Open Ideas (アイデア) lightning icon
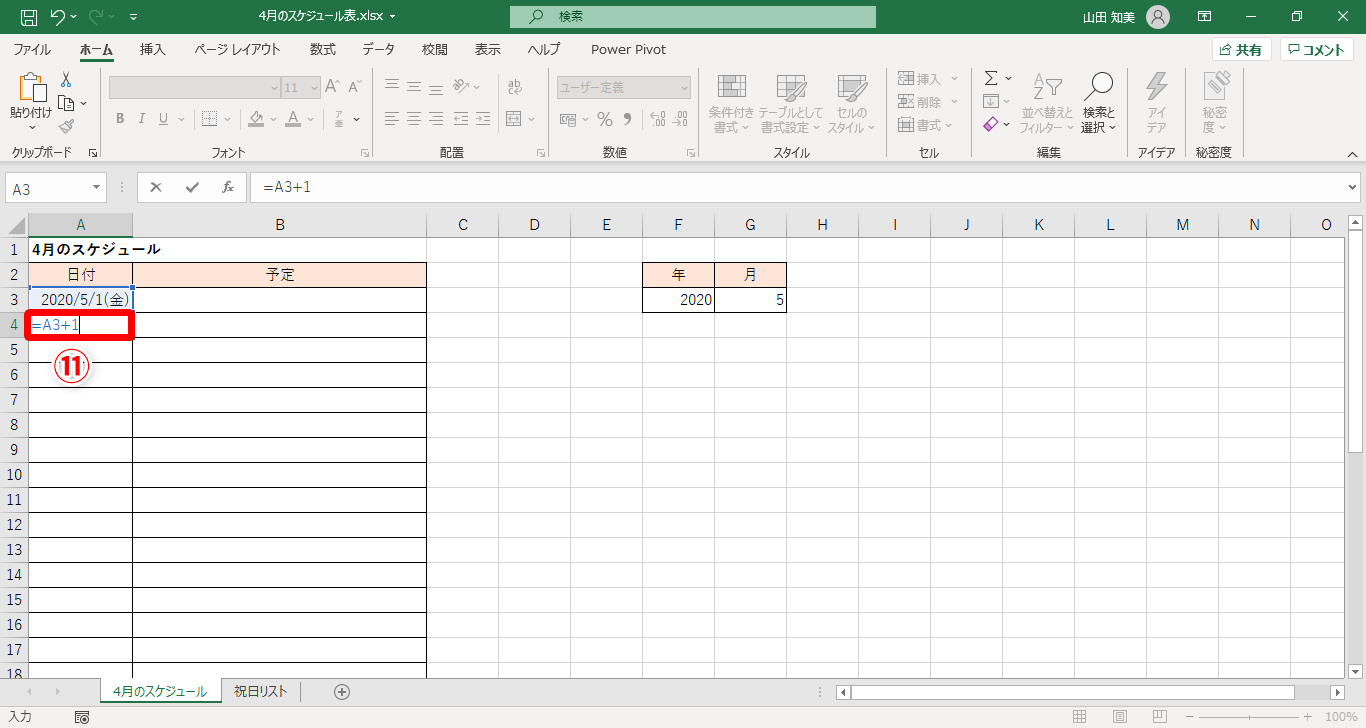The height and width of the screenshot is (728, 1366). coord(1157,101)
